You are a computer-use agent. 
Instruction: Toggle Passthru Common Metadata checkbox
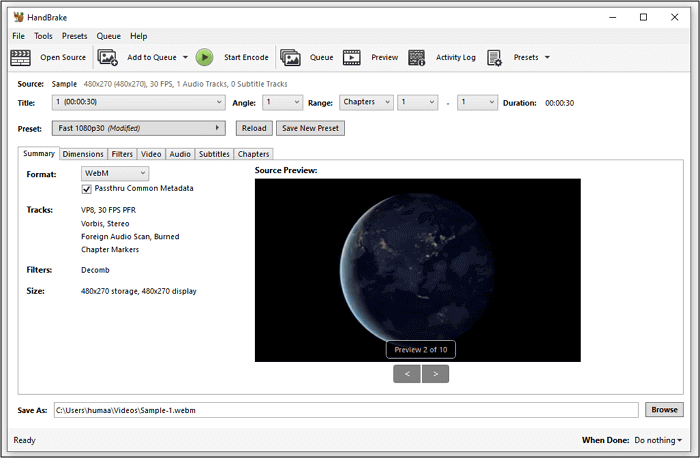tap(87, 188)
